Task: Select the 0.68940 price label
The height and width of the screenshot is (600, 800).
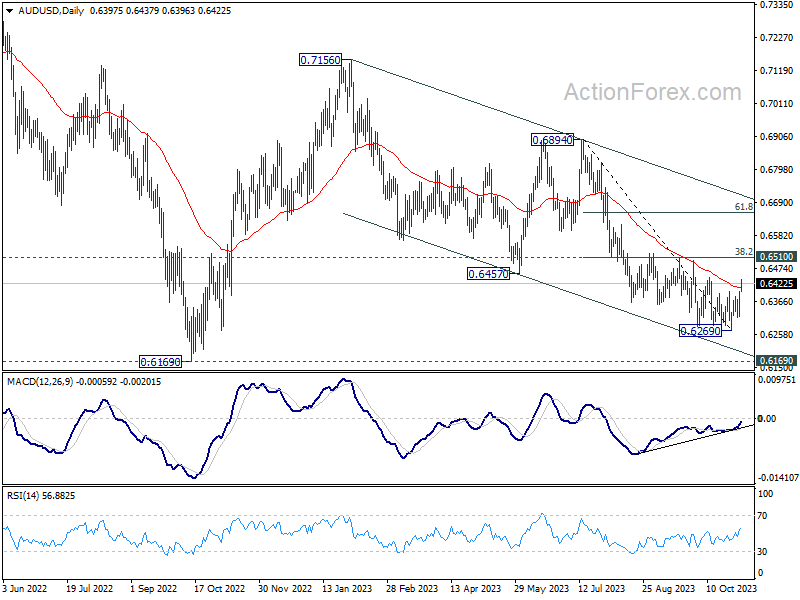Action: coord(553,140)
